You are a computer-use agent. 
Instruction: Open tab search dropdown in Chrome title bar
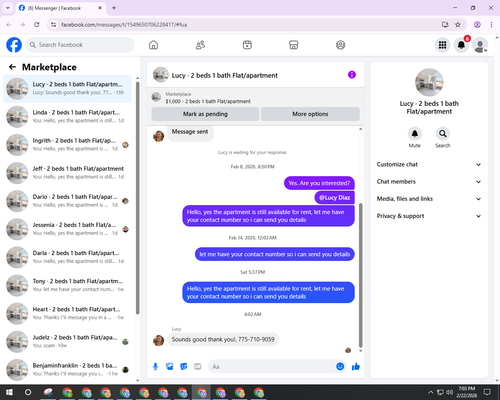pos(8,8)
